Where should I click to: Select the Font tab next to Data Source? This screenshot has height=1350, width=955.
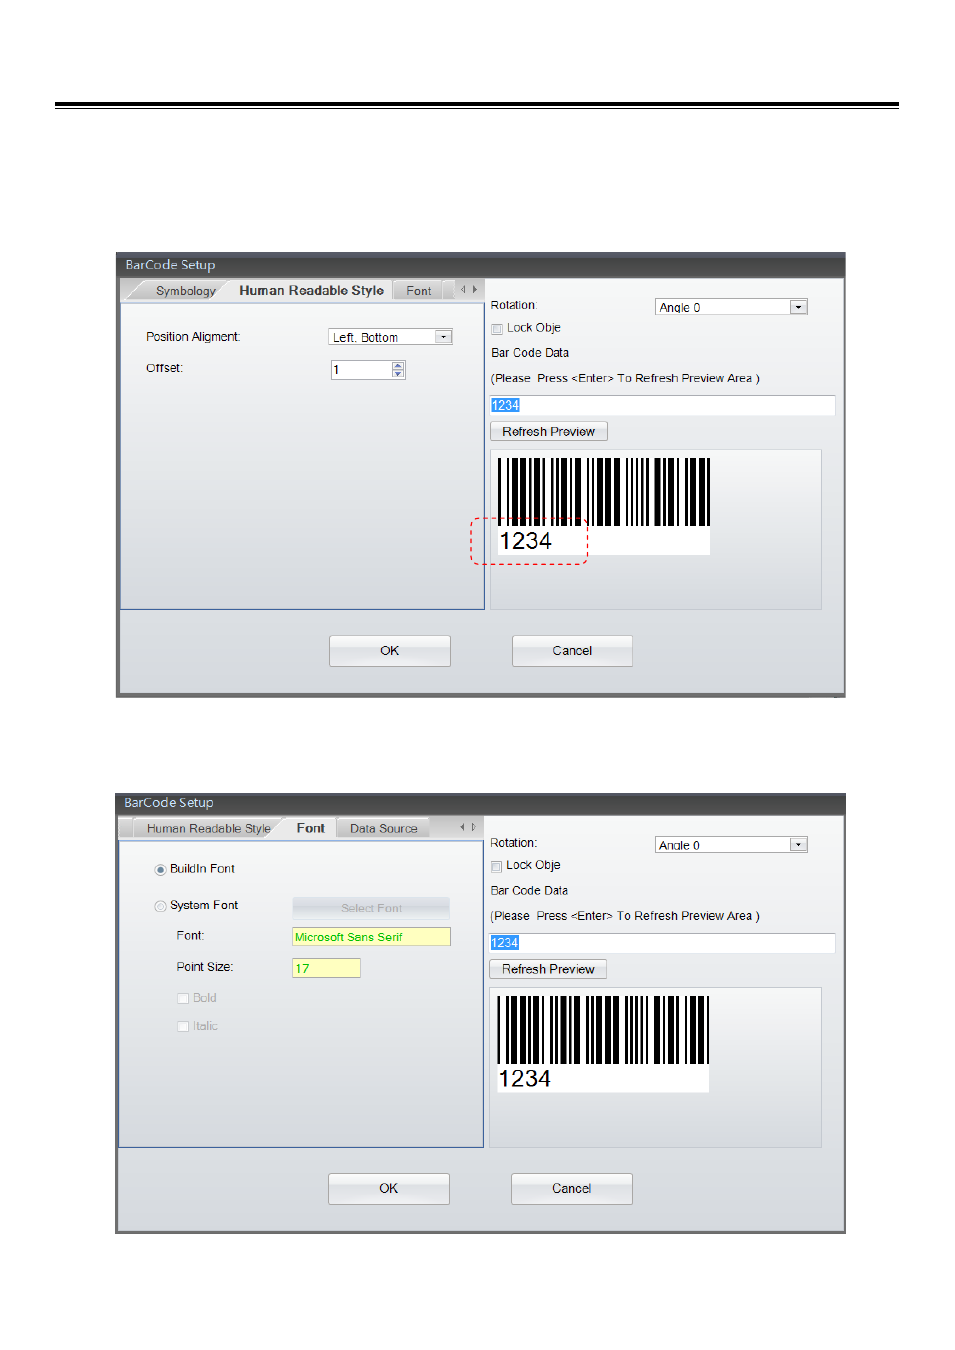coord(311,828)
